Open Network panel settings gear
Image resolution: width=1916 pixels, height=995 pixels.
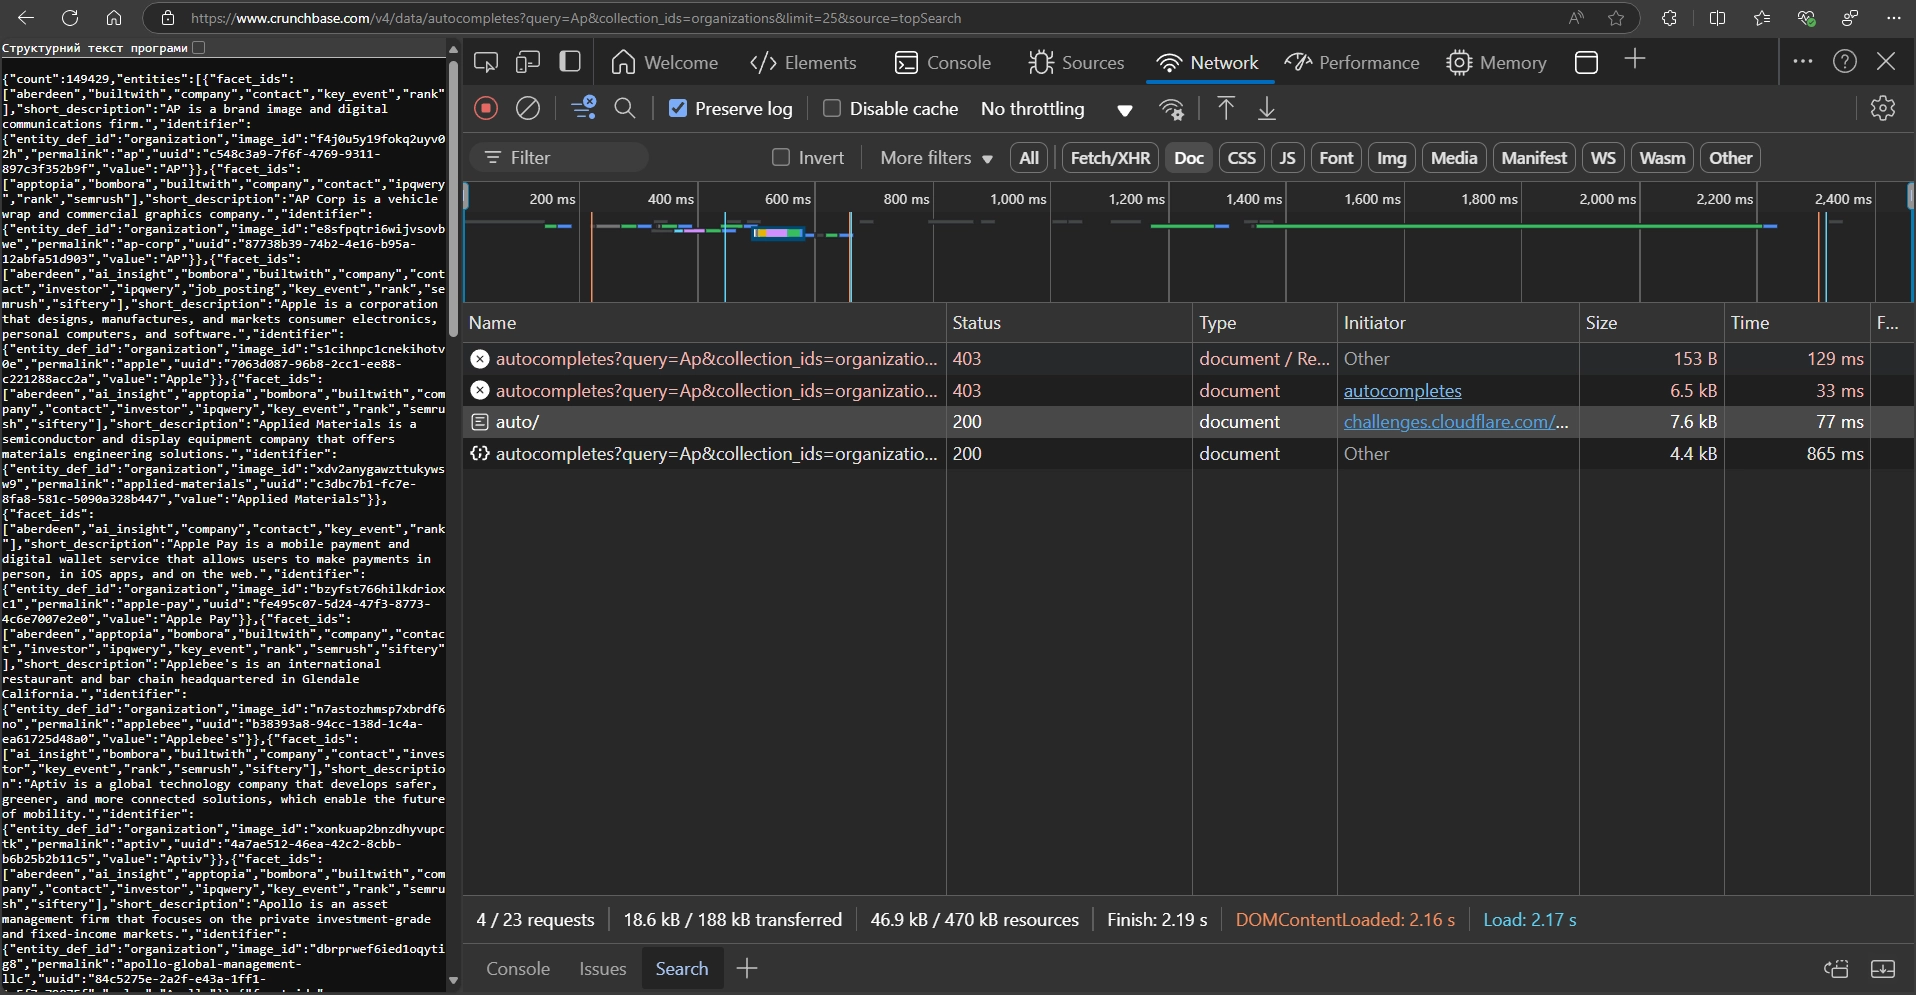point(1883,109)
